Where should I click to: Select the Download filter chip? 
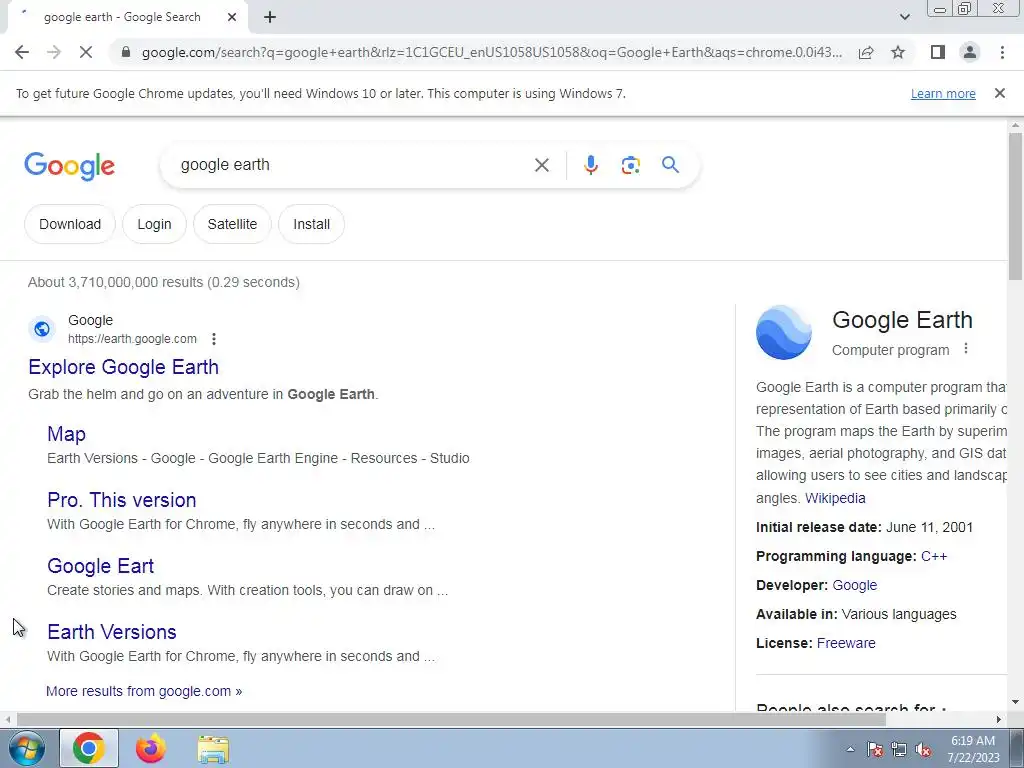click(x=70, y=224)
